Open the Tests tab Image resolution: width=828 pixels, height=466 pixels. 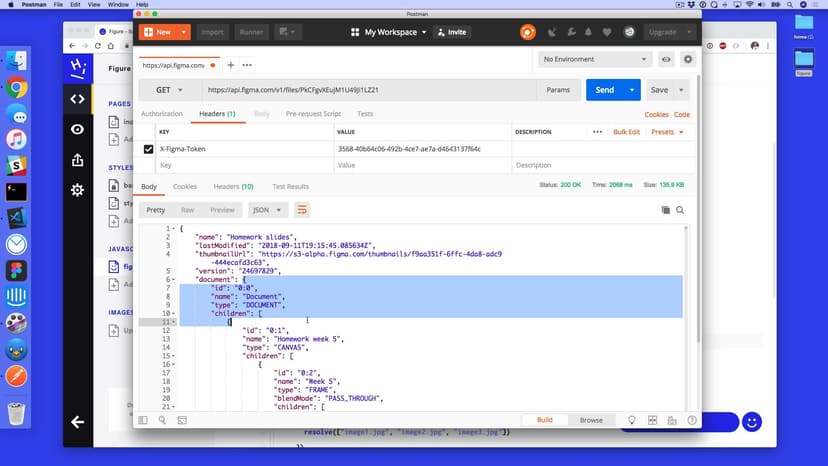365,114
